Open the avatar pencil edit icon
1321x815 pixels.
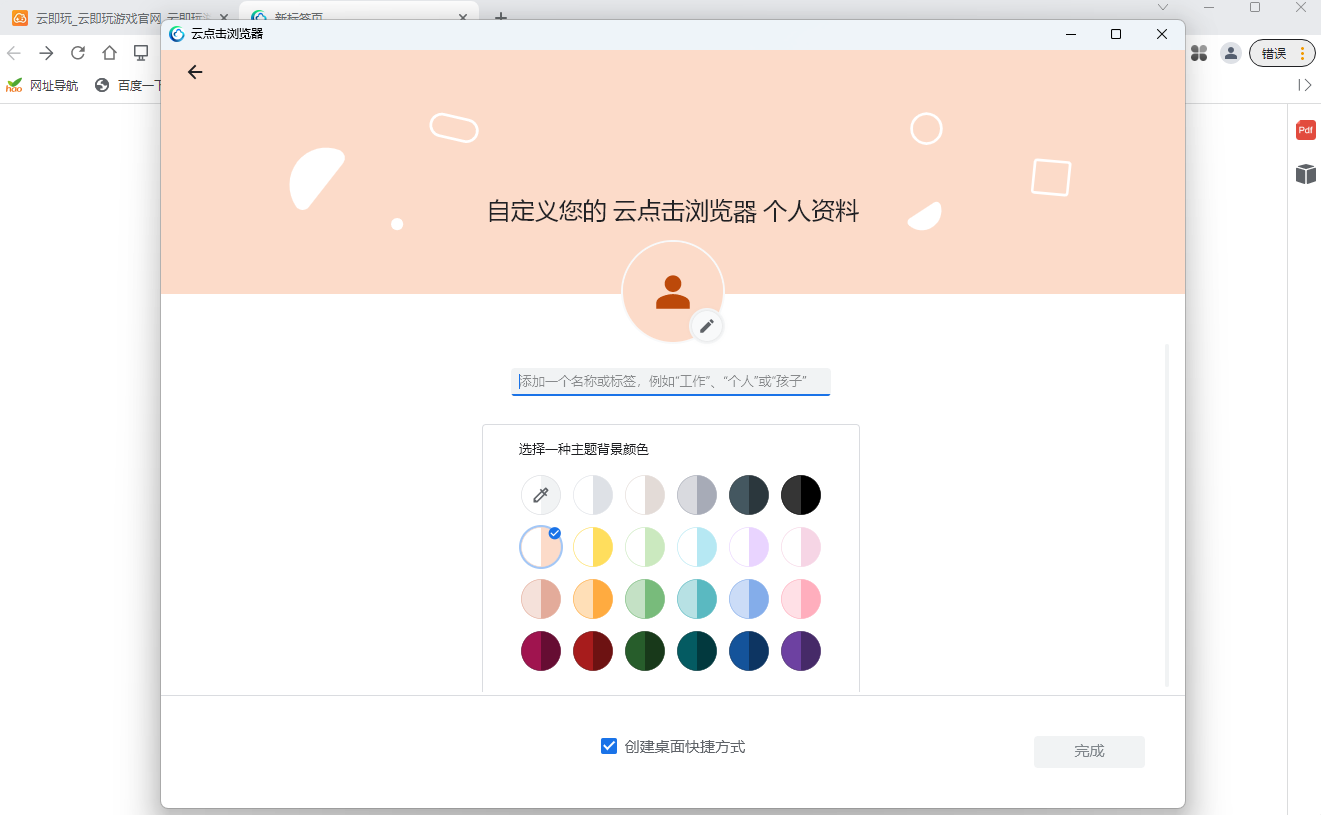coord(708,326)
